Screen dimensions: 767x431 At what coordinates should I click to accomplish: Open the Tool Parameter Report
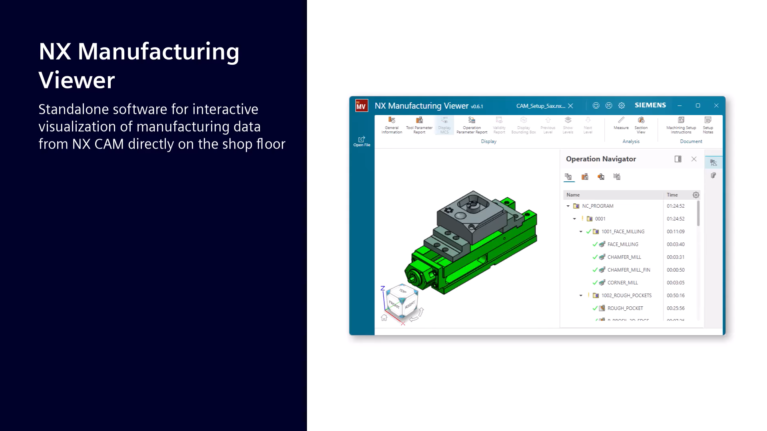[x=418, y=125]
